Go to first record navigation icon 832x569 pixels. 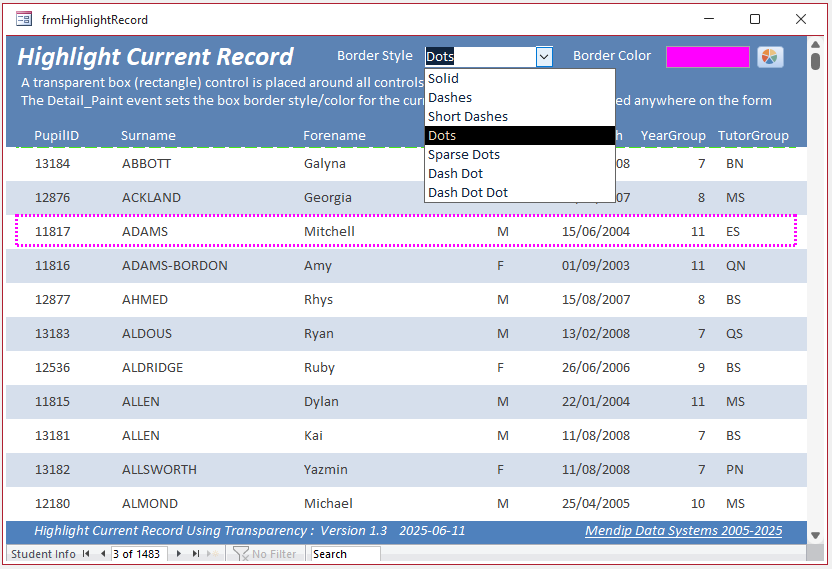click(x=86, y=554)
